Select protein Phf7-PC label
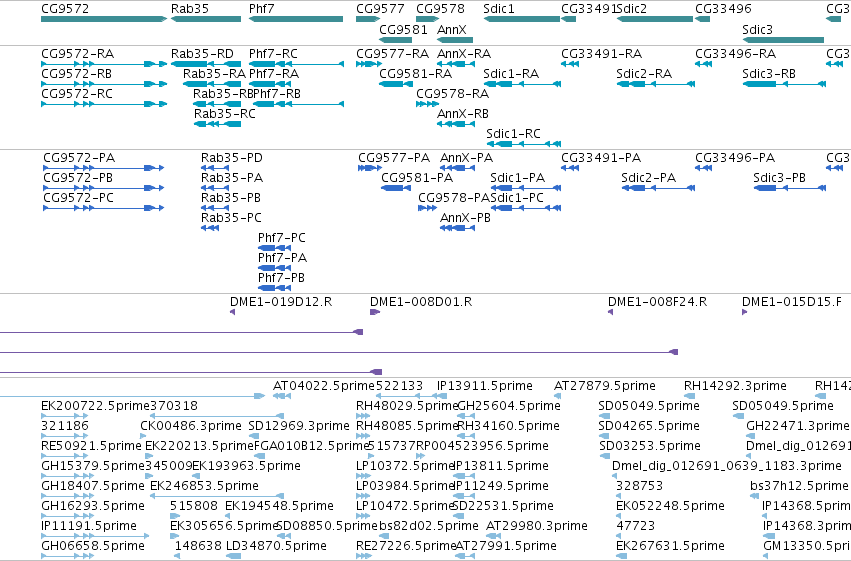 tap(282, 238)
